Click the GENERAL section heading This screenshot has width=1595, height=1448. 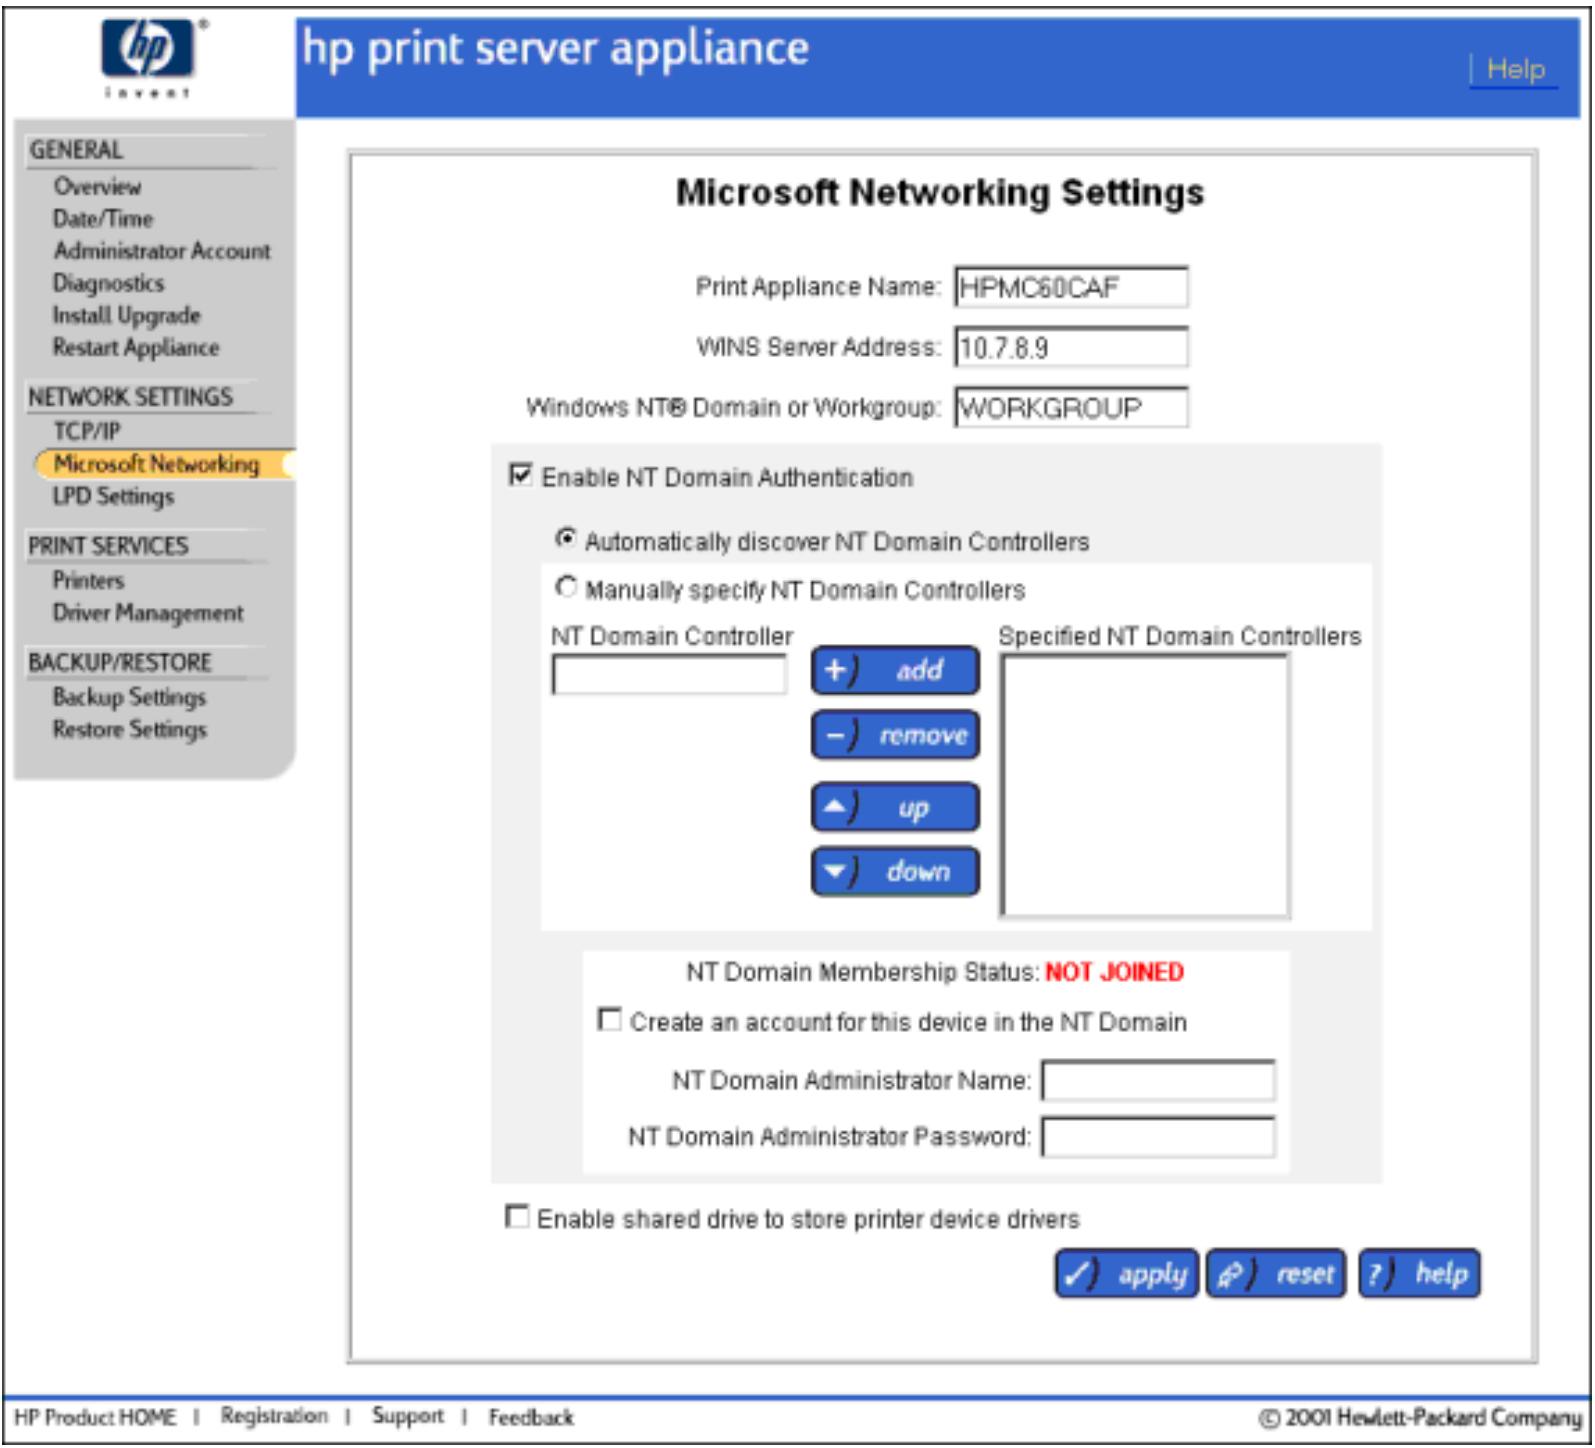[x=76, y=150]
